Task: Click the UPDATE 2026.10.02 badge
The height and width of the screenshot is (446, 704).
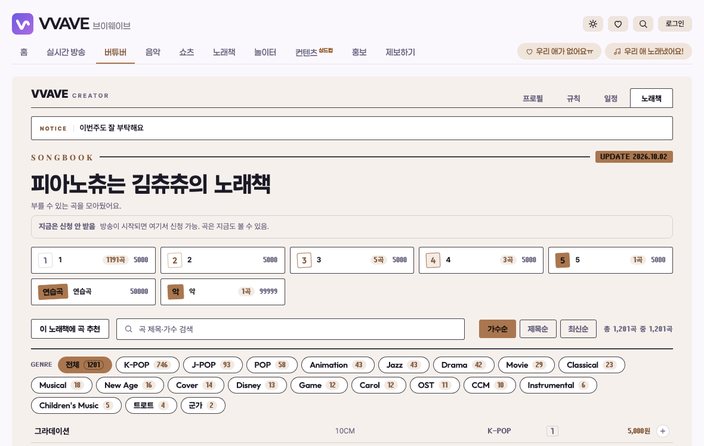Action: pos(634,157)
